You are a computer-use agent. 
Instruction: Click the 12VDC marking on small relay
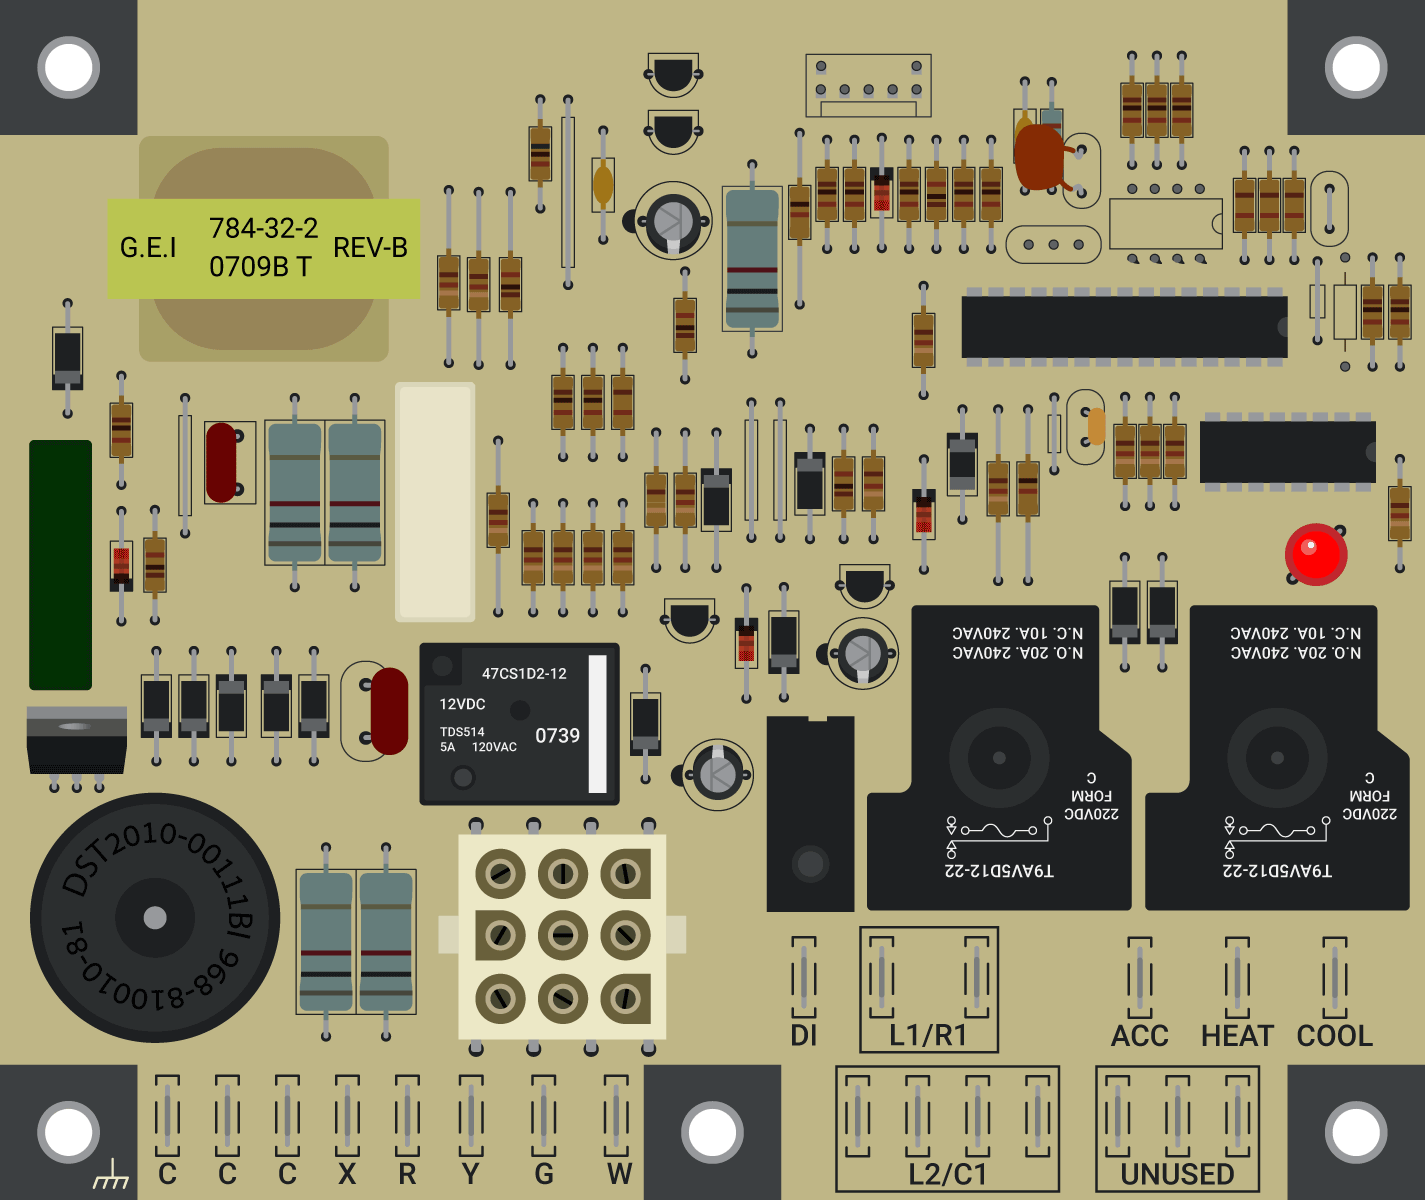[462, 704]
